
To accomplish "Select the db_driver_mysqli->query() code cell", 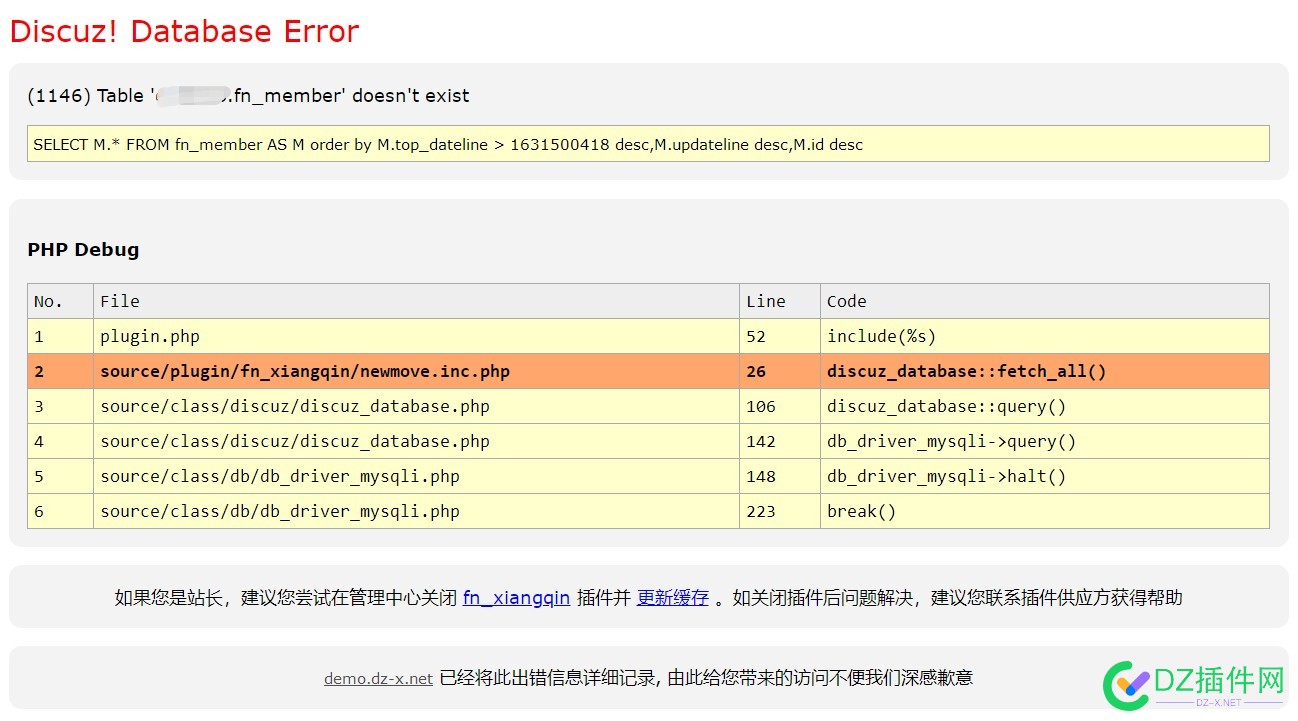I will click(1045, 441).
